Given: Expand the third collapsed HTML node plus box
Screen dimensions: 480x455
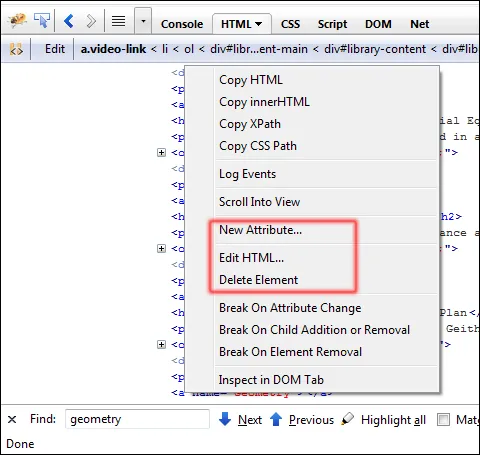Looking at the screenshot, I should tap(161, 345).
